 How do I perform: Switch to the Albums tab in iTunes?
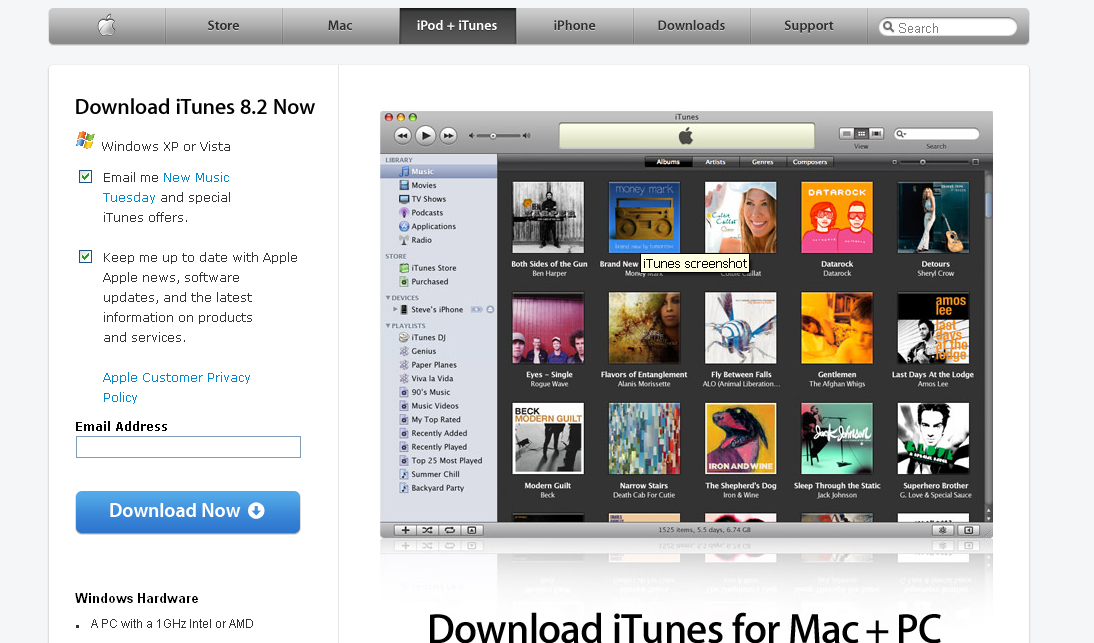point(668,162)
